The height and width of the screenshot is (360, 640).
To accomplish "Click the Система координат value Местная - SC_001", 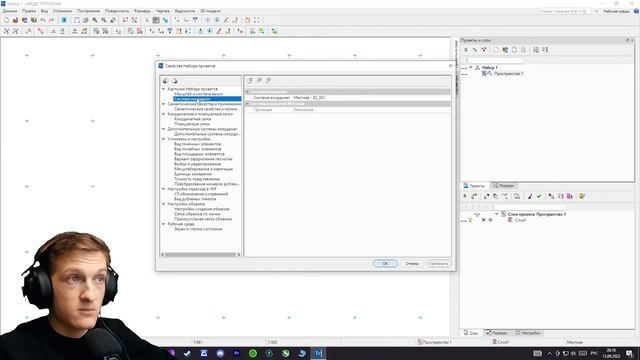I will tap(309, 98).
